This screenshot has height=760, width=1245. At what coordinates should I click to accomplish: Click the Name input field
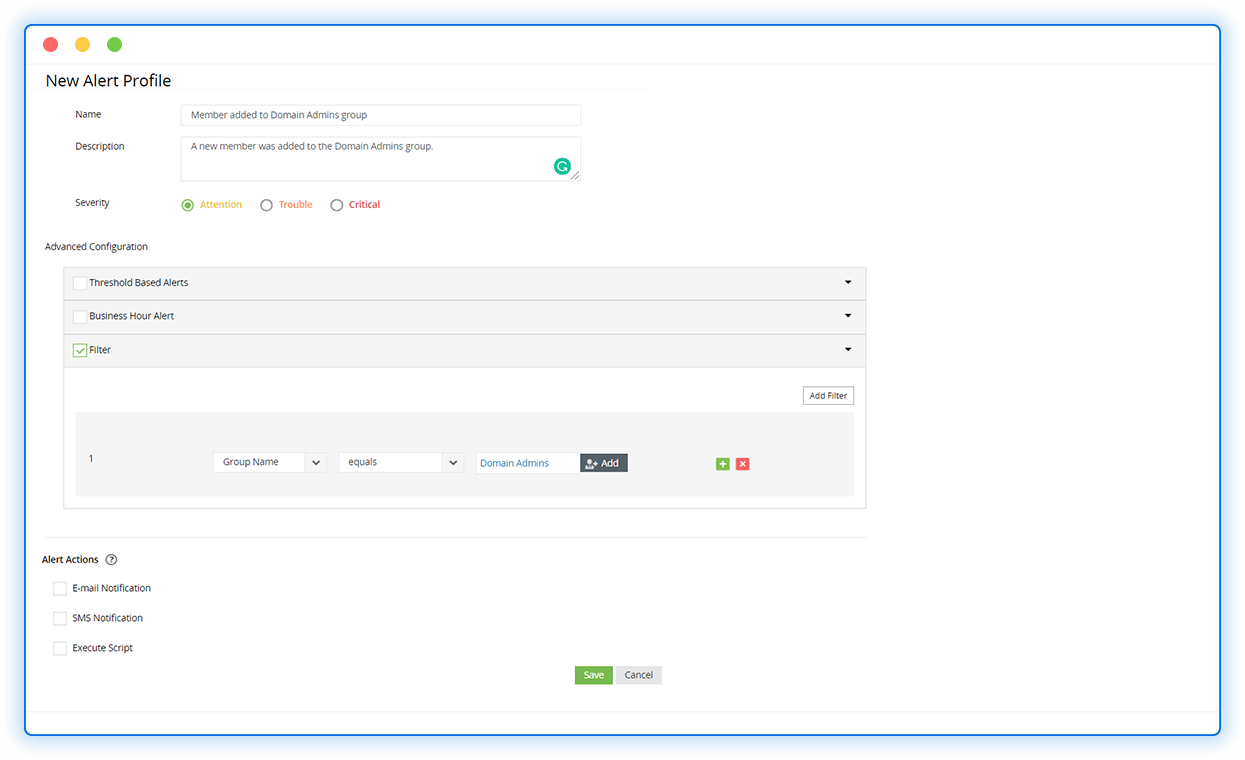[380, 114]
